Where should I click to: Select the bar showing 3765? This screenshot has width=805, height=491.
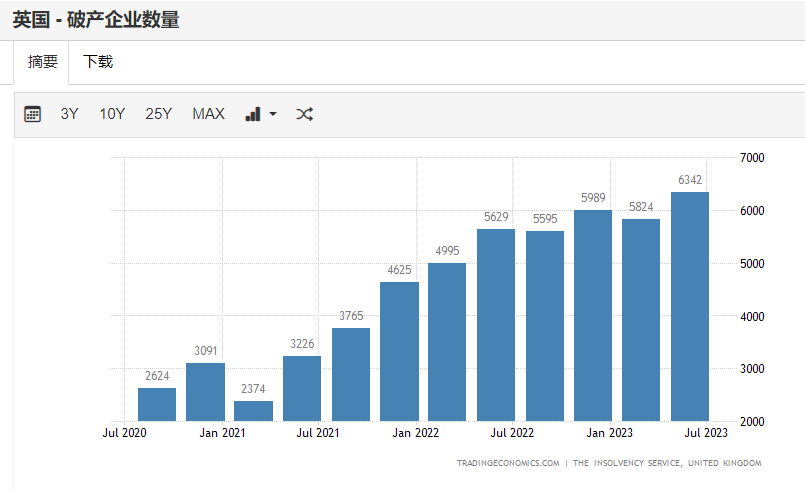pyautogui.click(x=351, y=374)
